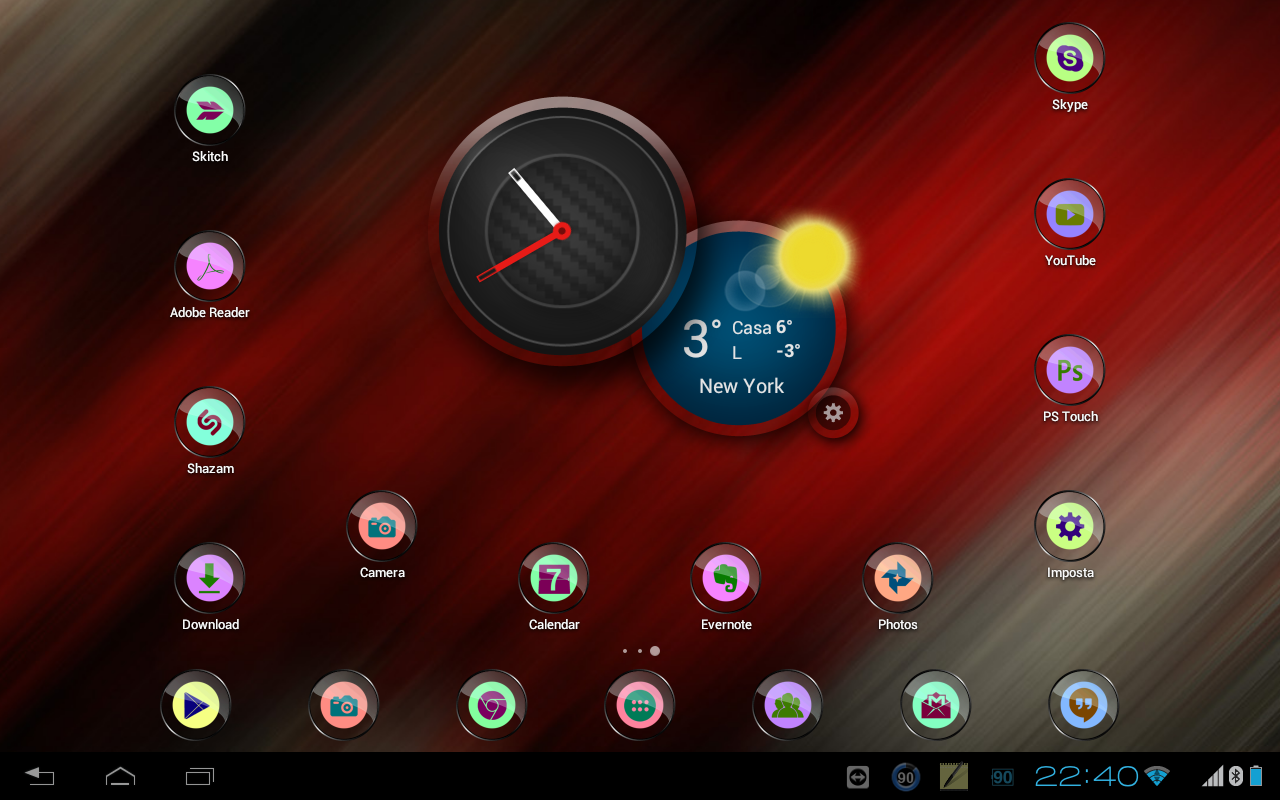The width and height of the screenshot is (1280, 800).
Task: Open the Imposta settings app
Action: pos(1070,527)
